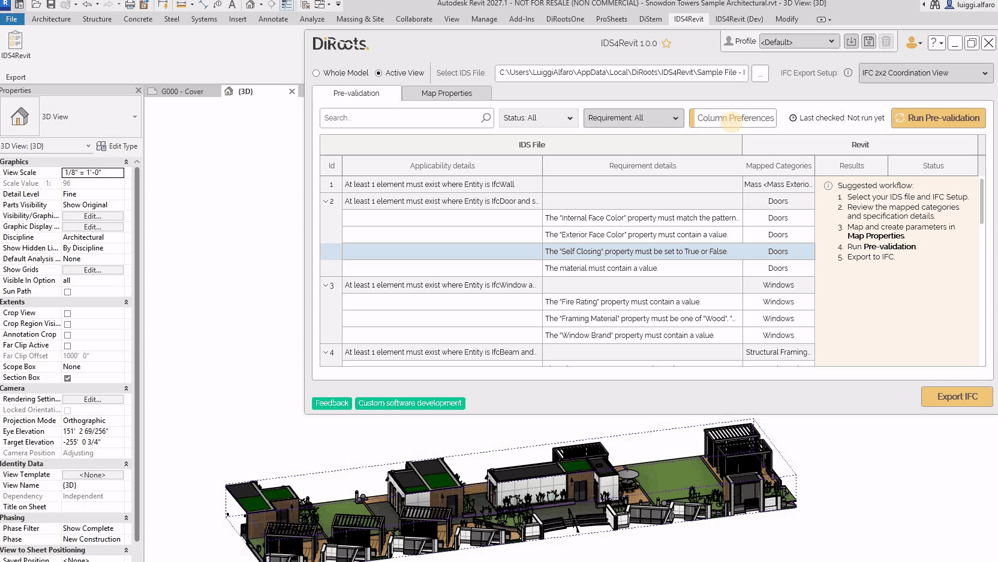Open the 3D View: {3D} instance dropdown

(x=46, y=146)
